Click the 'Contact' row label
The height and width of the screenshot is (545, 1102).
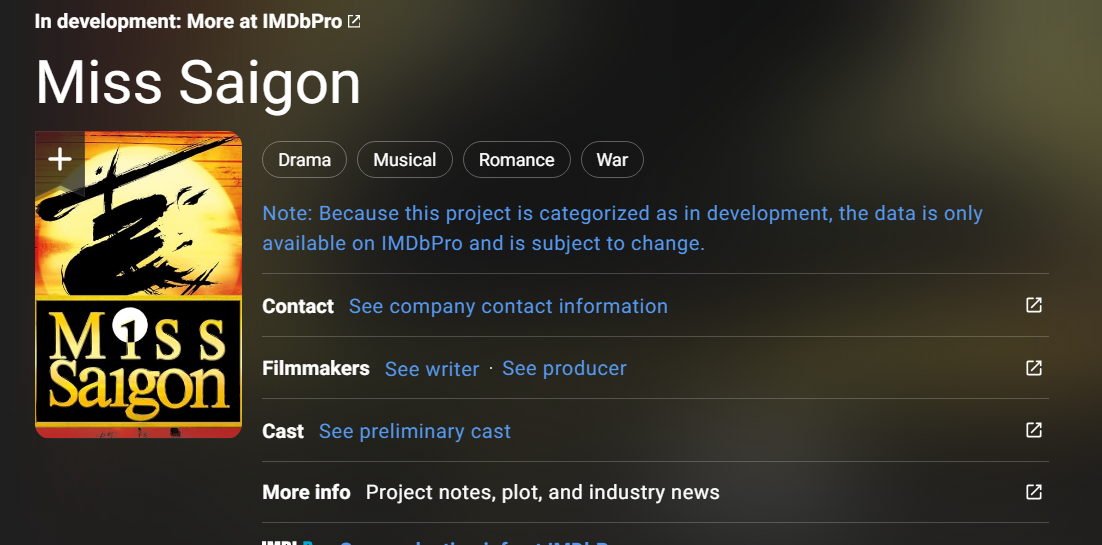(298, 307)
